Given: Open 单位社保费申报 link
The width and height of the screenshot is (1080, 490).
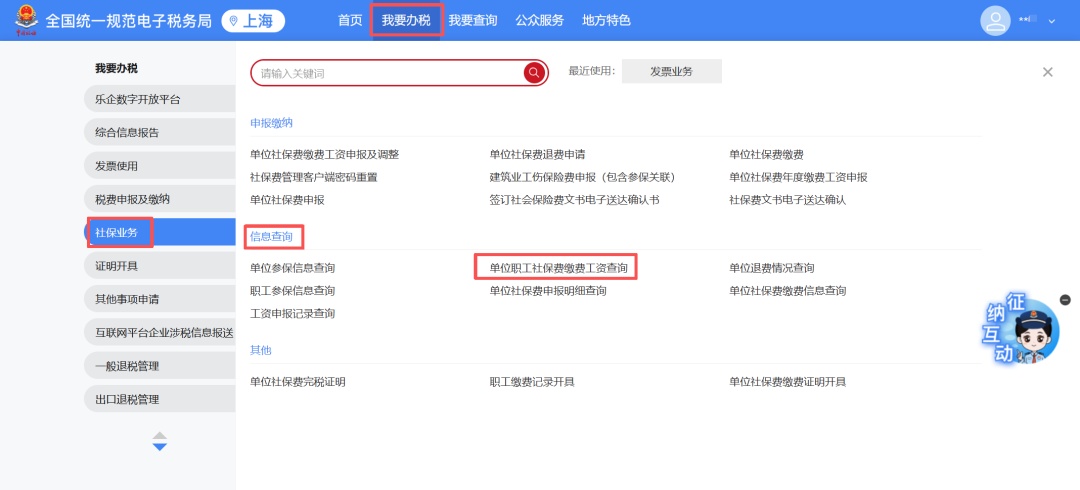Looking at the screenshot, I should (287, 200).
